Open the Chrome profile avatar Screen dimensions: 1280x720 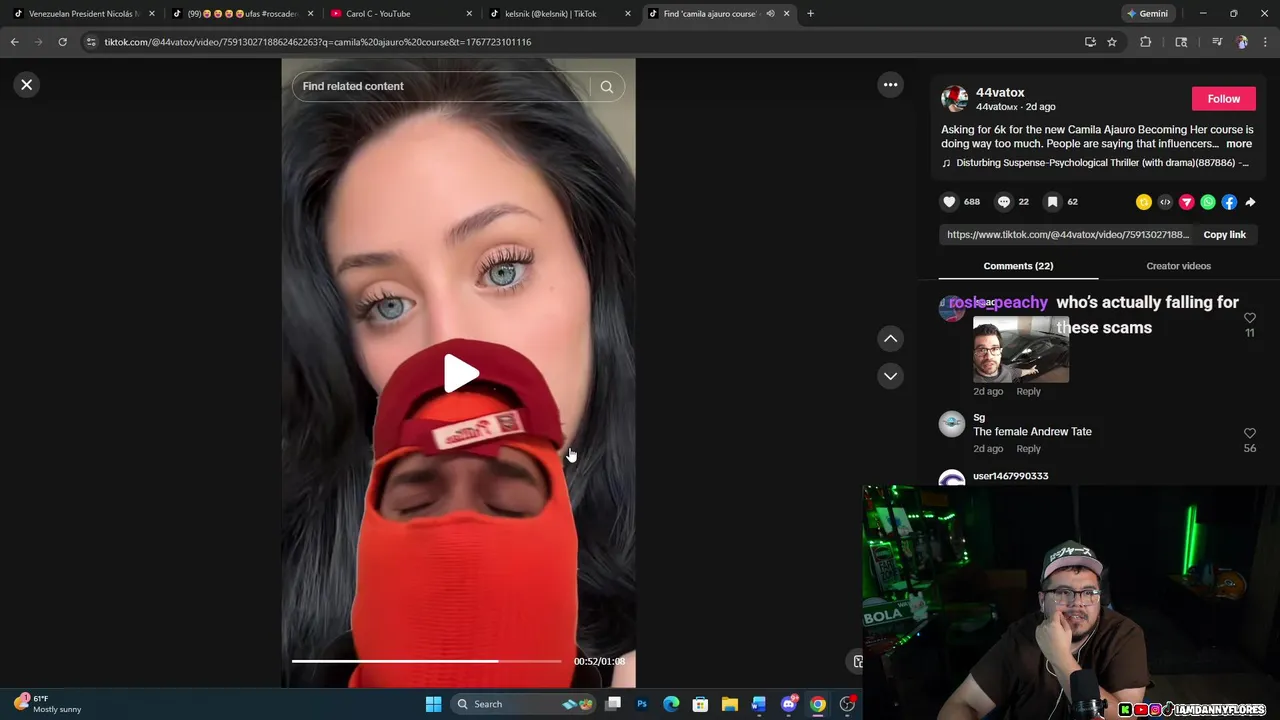tap(1242, 42)
